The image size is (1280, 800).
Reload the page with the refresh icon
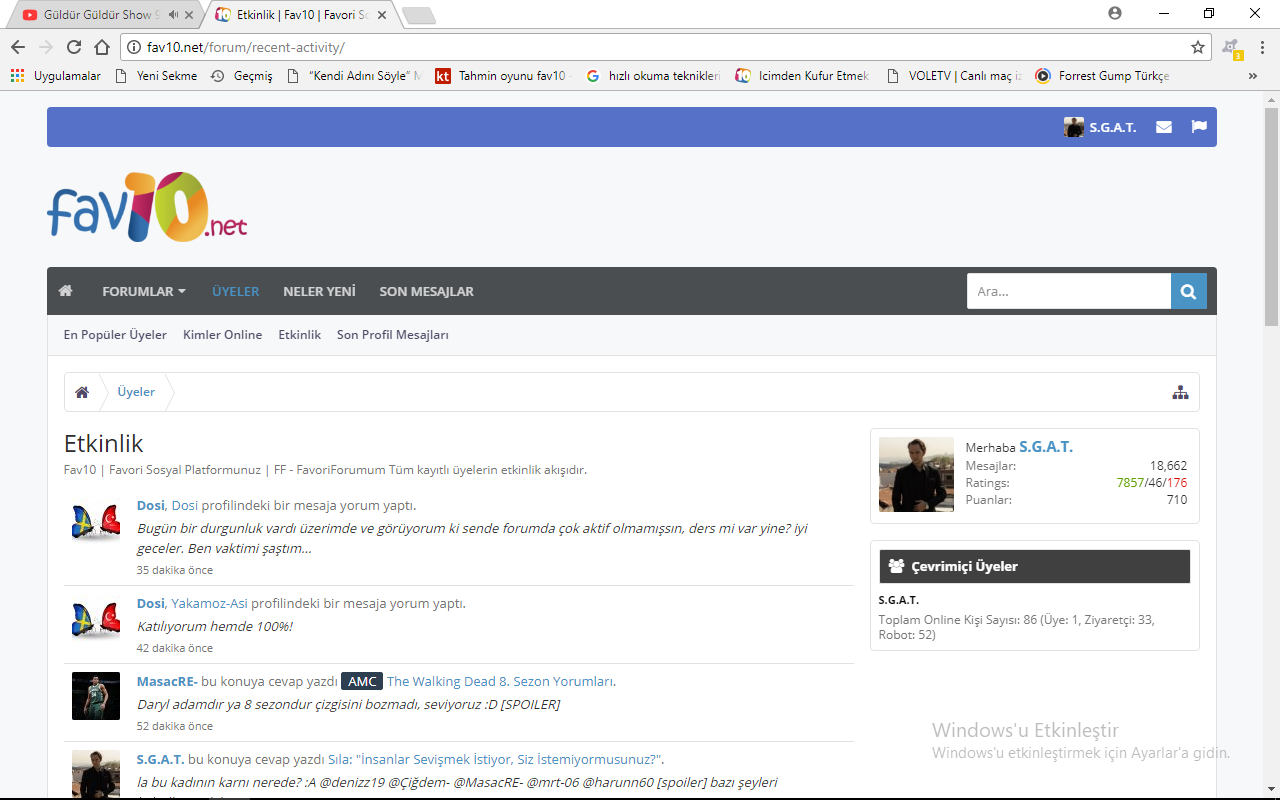74,47
